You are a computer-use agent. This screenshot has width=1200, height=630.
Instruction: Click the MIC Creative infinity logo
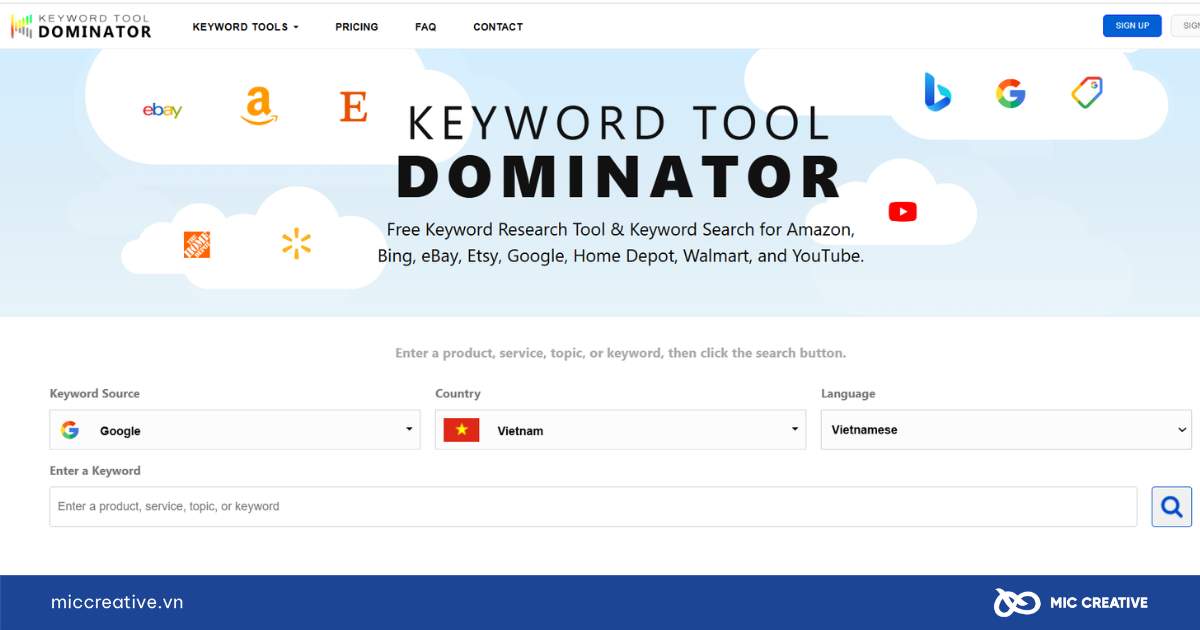coord(1018,602)
